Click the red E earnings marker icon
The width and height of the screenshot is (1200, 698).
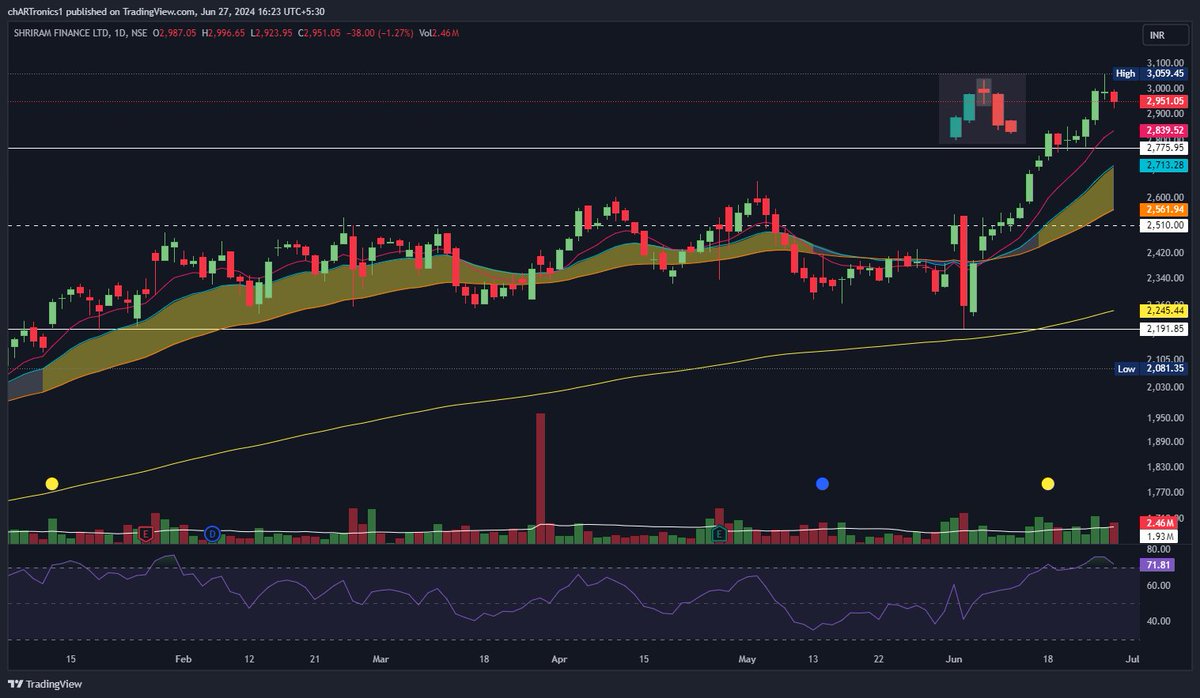click(144, 532)
